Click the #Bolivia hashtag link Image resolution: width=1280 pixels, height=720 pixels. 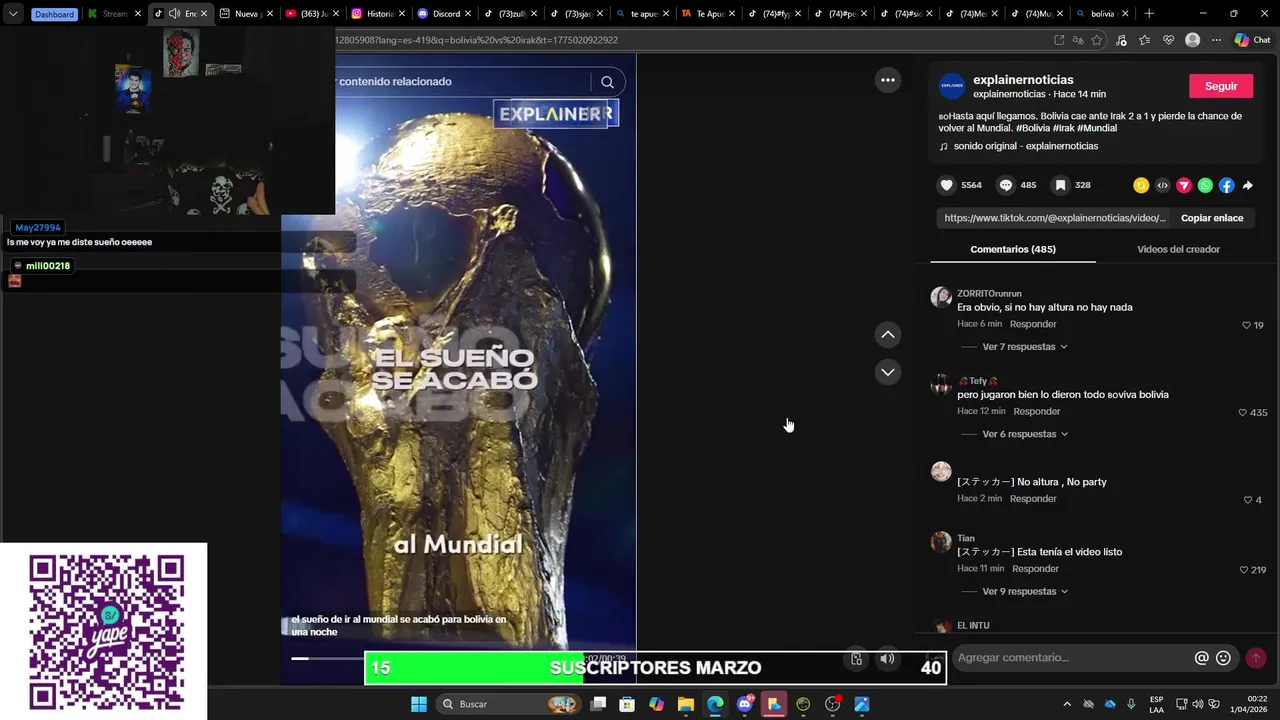tap(1032, 128)
